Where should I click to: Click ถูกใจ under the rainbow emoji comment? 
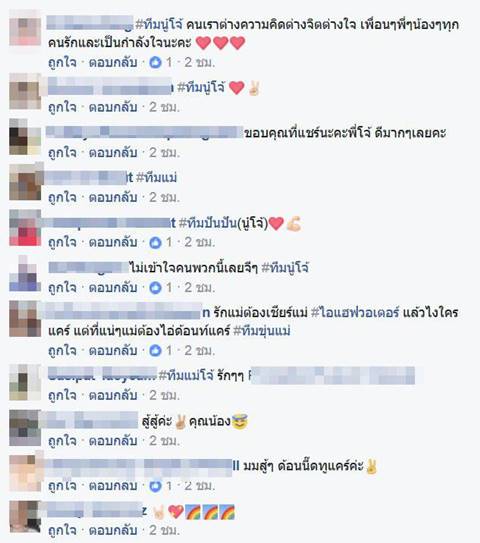click(x=62, y=531)
